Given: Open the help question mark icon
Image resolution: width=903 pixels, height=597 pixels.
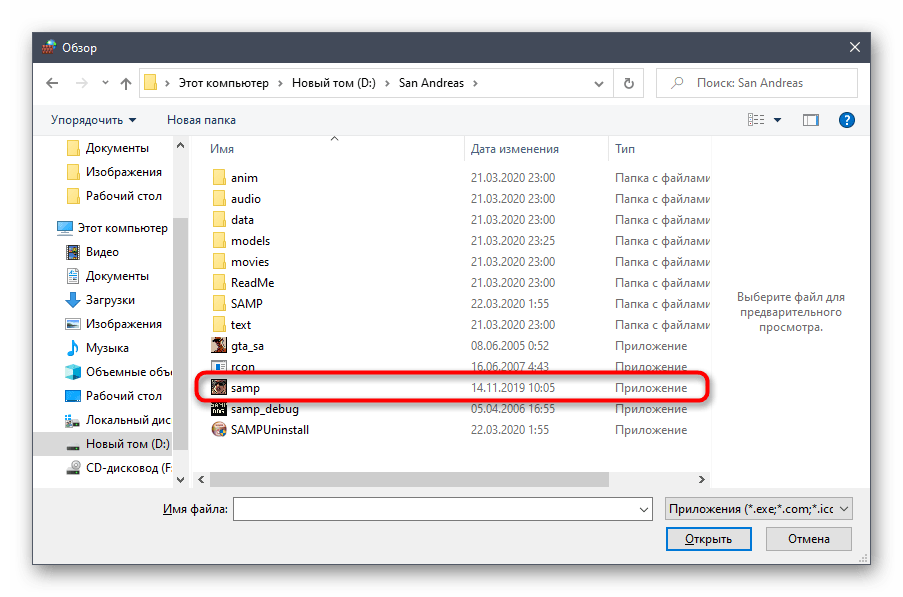Looking at the screenshot, I should [x=846, y=120].
